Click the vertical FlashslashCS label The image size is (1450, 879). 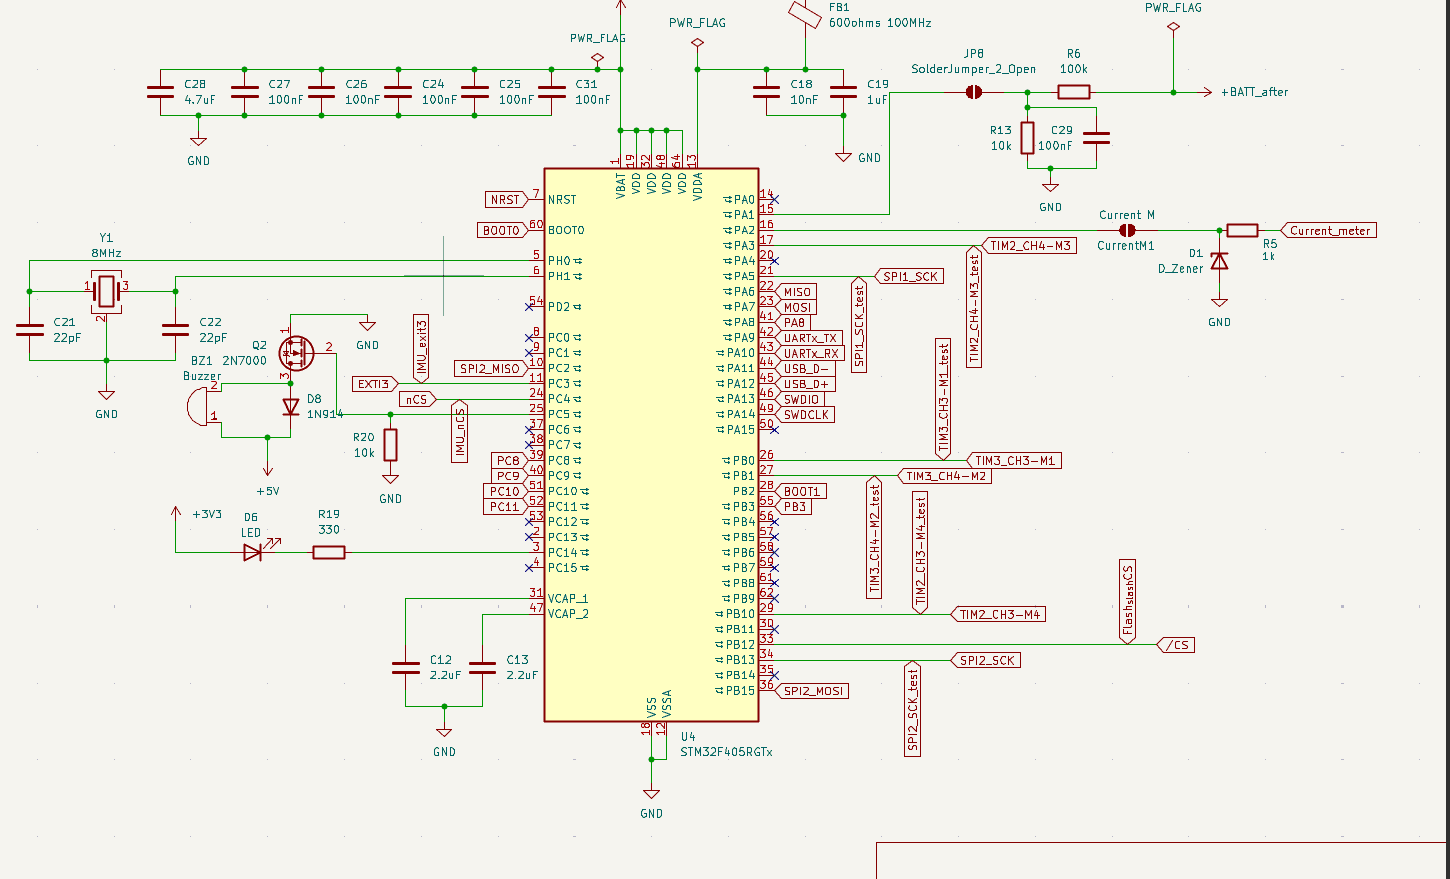click(x=1128, y=601)
